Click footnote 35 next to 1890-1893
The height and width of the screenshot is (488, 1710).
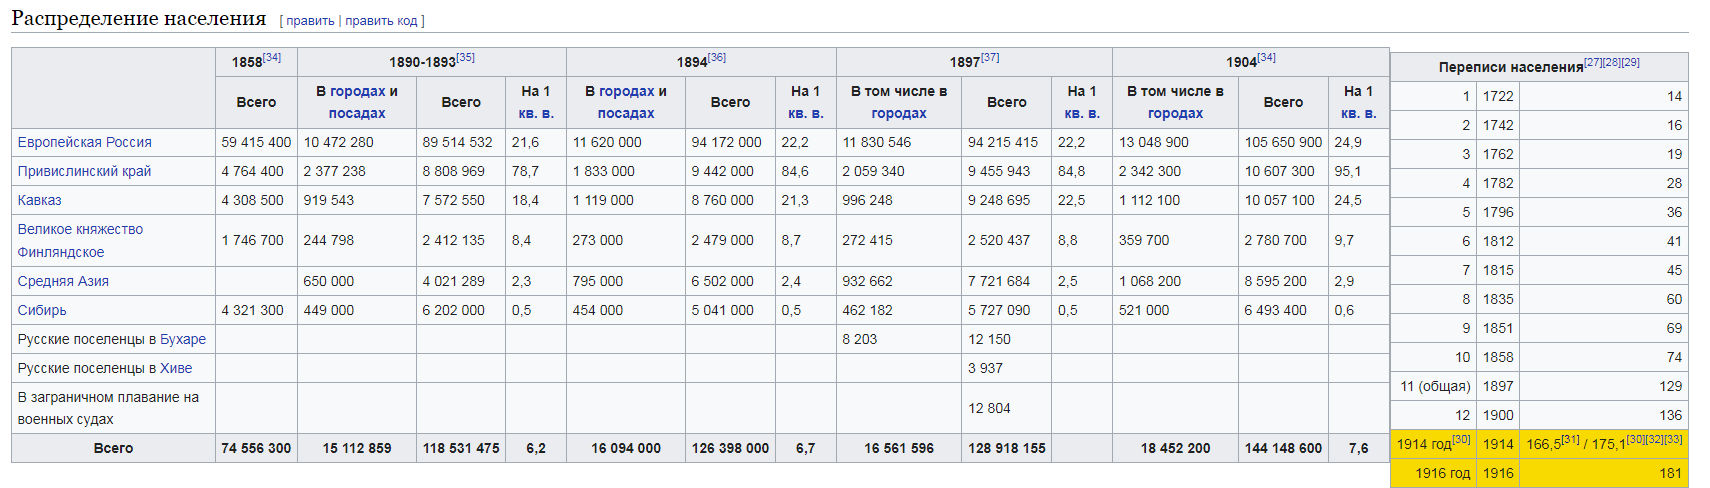[x=466, y=58]
